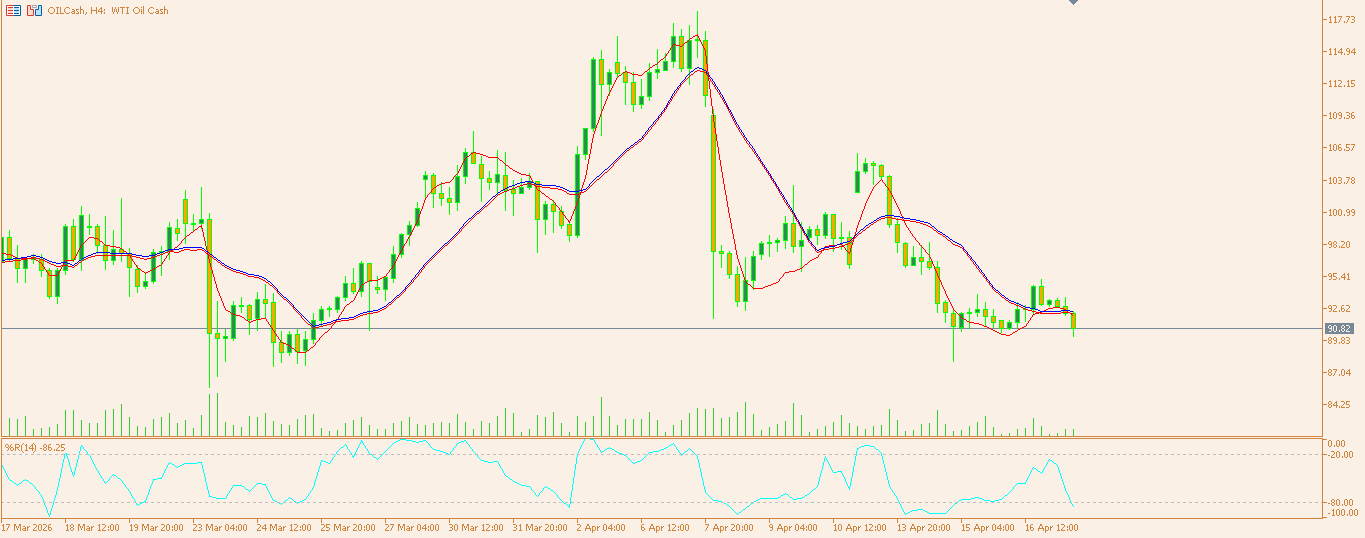Click the '18 Mar 12:00' time axis label
This screenshot has width=1365, height=538.
coord(93,527)
